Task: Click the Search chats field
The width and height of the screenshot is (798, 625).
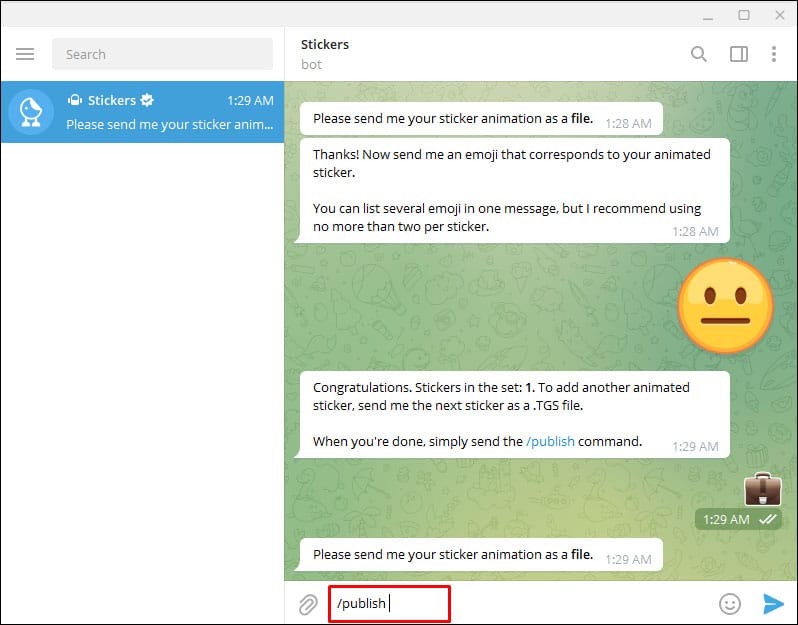Action: [162, 54]
